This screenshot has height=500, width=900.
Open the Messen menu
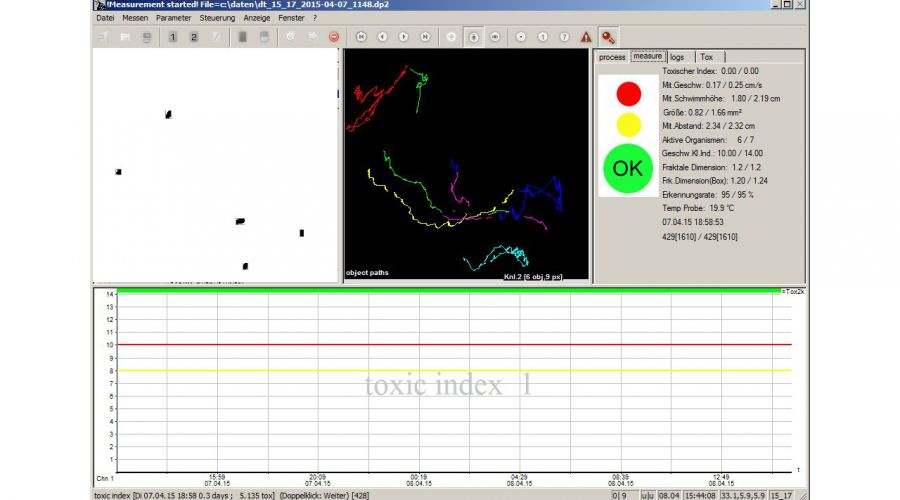[x=135, y=18]
